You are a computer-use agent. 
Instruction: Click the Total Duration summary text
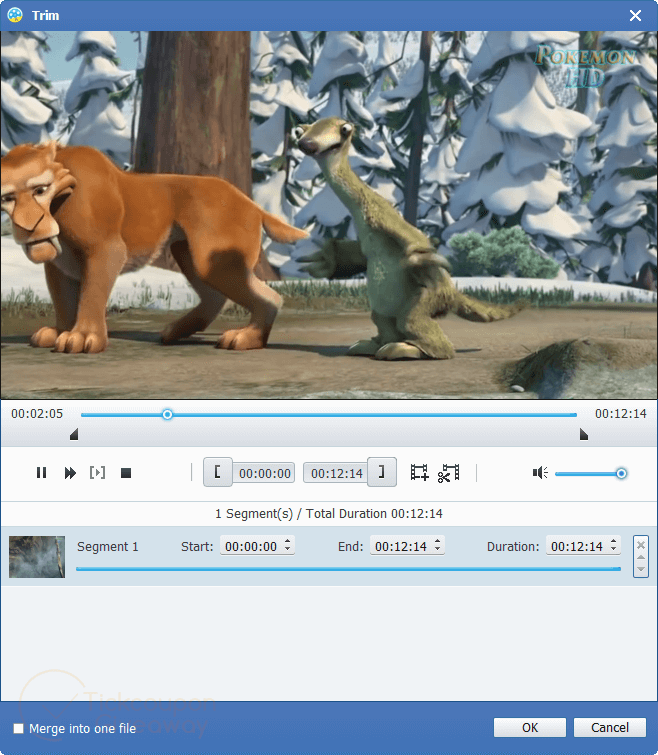coord(329,514)
